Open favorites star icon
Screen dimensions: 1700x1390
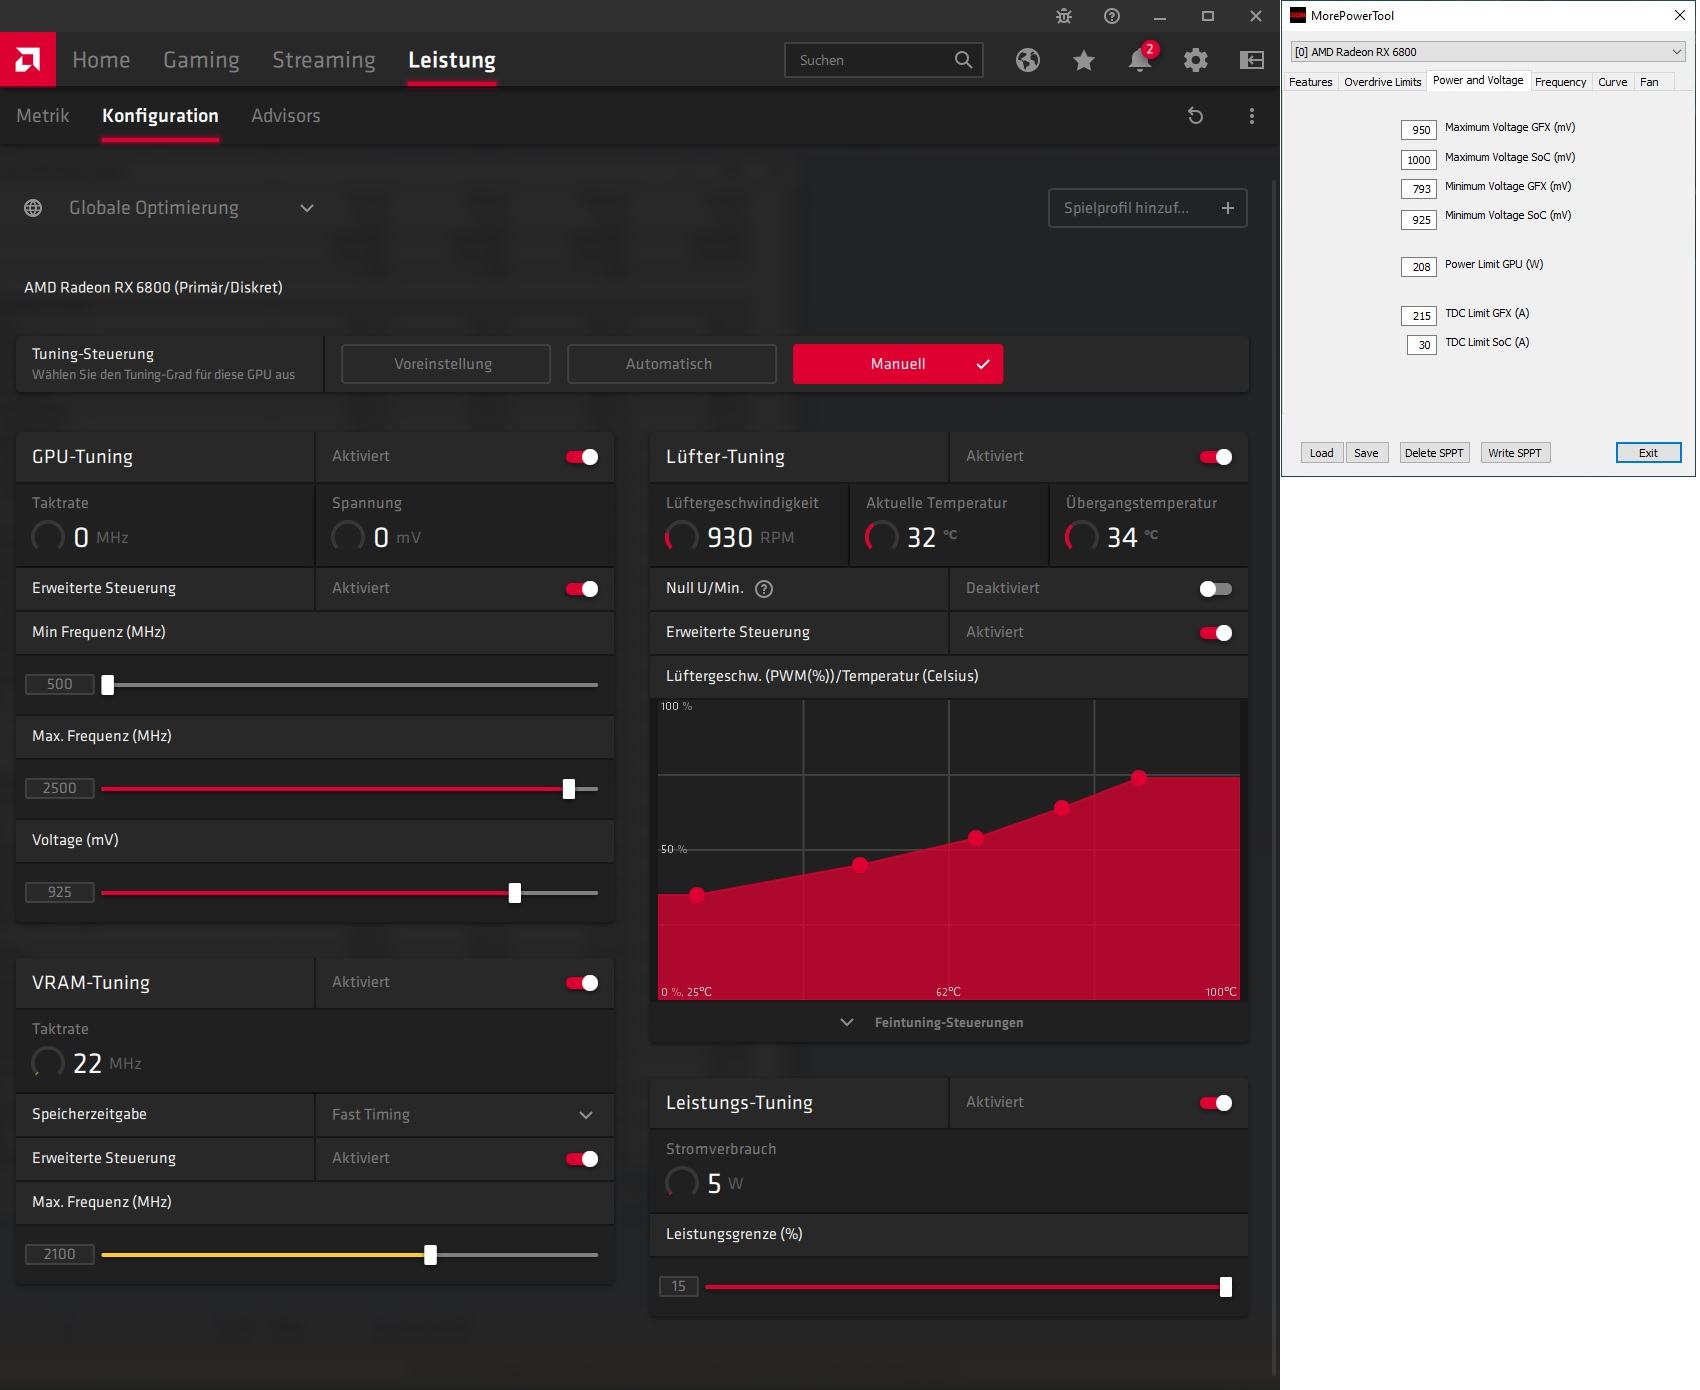(1084, 60)
